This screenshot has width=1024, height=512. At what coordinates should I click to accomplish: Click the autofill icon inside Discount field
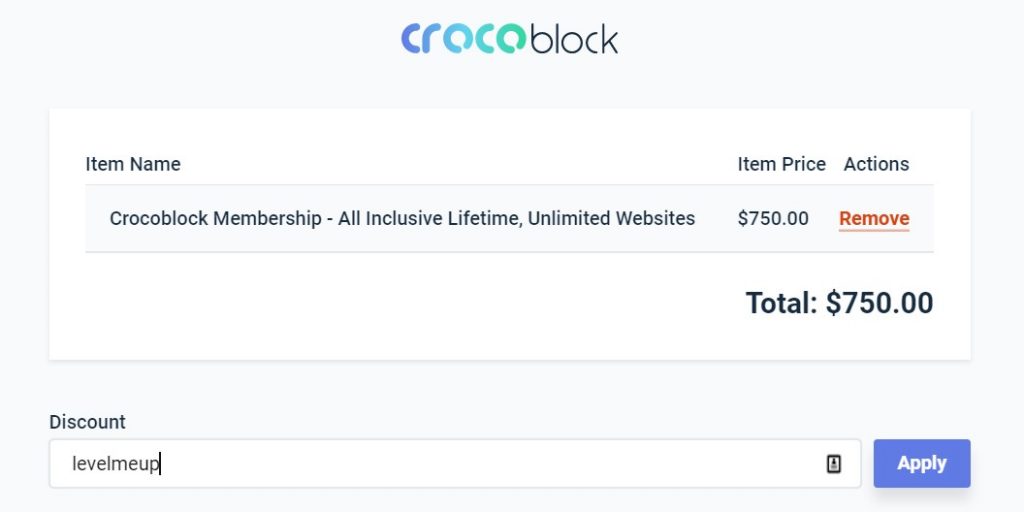tap(833, 464)
